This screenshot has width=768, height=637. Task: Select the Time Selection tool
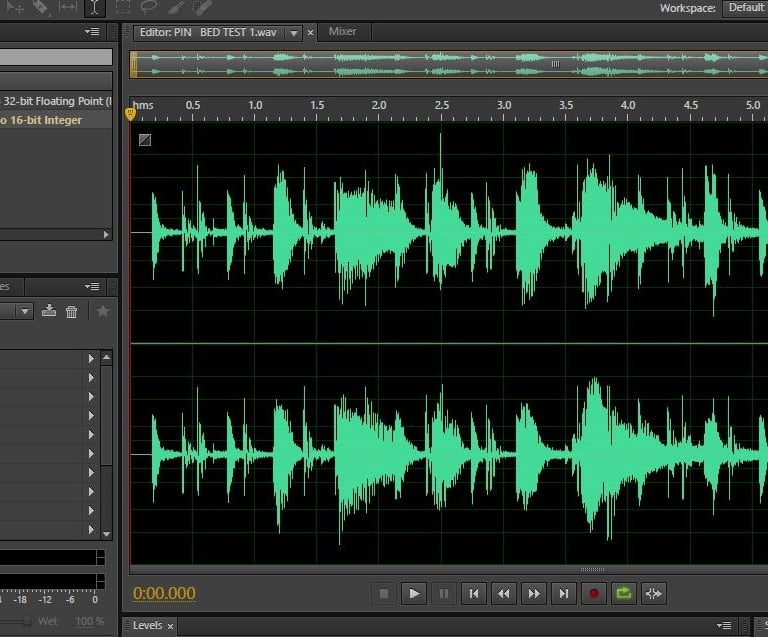95,7
